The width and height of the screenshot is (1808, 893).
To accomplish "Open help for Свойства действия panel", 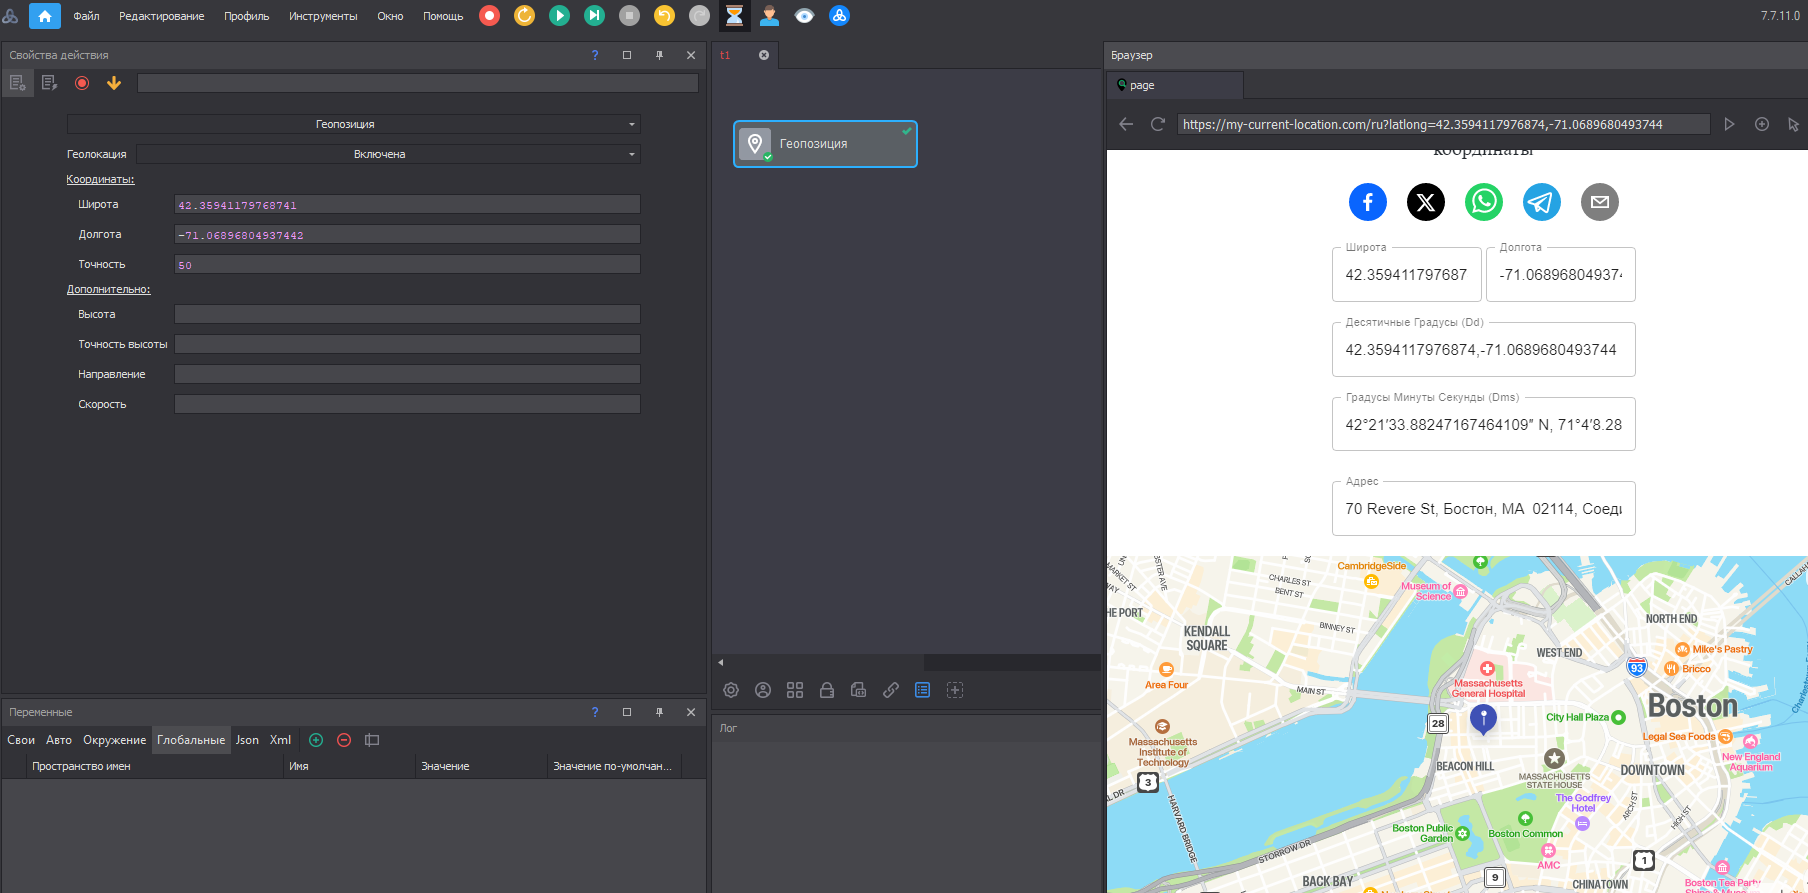I will click(x=595, y=55).
